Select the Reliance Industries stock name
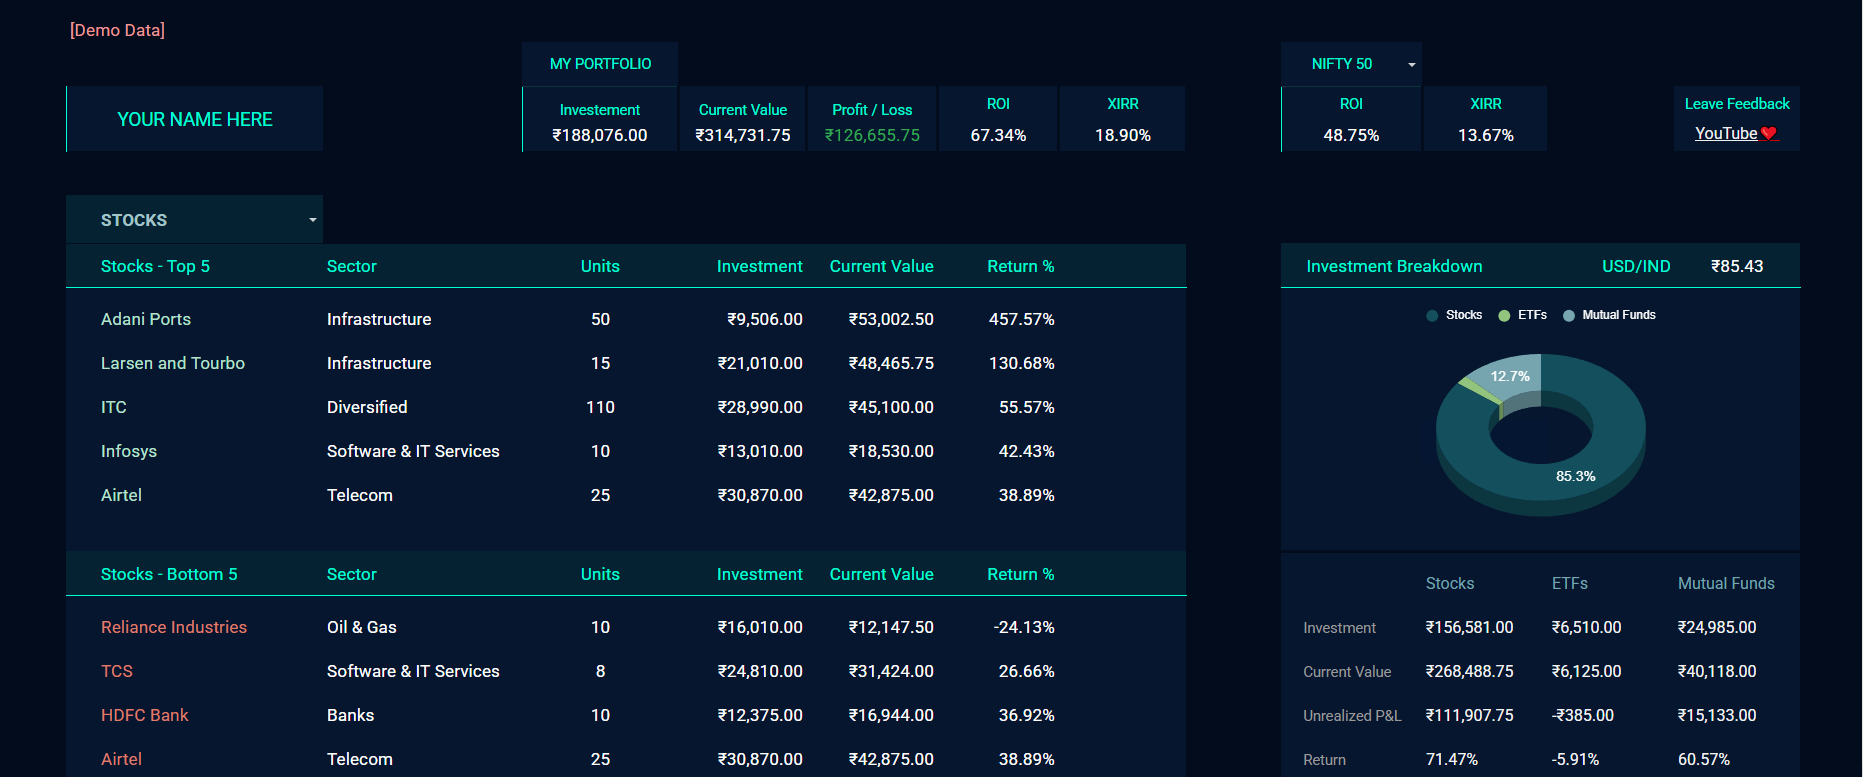Image resolution: width=1863 pixels, height=777 pixels. 174,627
